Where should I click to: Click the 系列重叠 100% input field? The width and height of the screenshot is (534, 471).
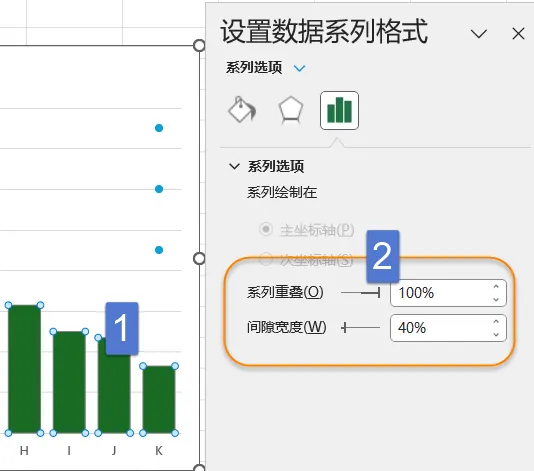pyautogui.click(x=441, y=293)
